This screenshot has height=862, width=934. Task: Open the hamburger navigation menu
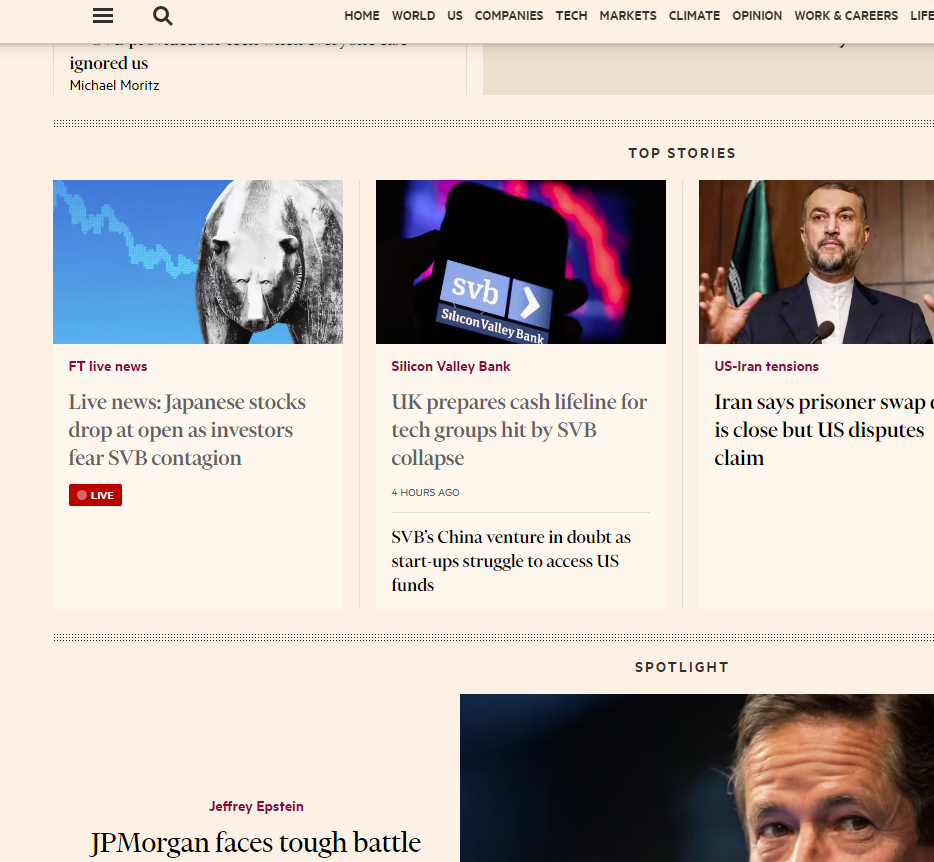pyautogui.click(x=103, y=15)
